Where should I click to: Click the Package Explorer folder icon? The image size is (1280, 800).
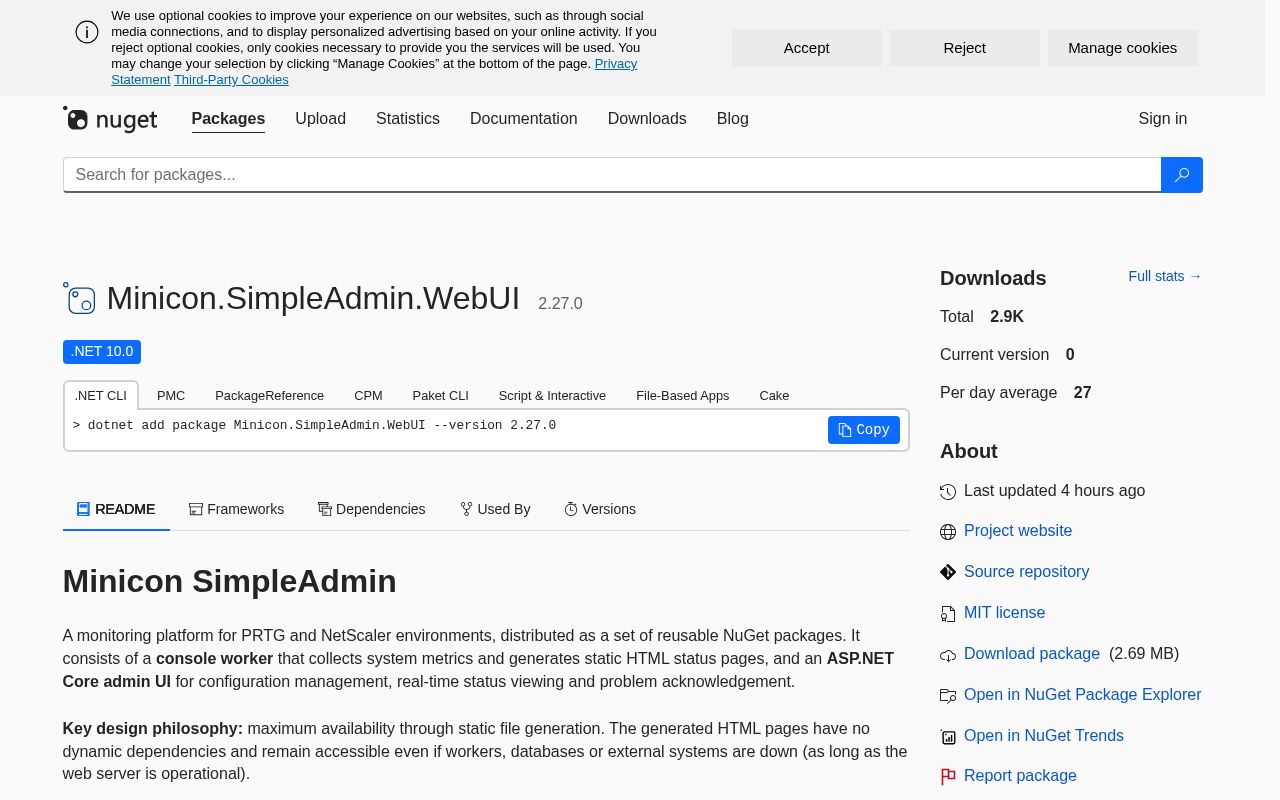948,695
